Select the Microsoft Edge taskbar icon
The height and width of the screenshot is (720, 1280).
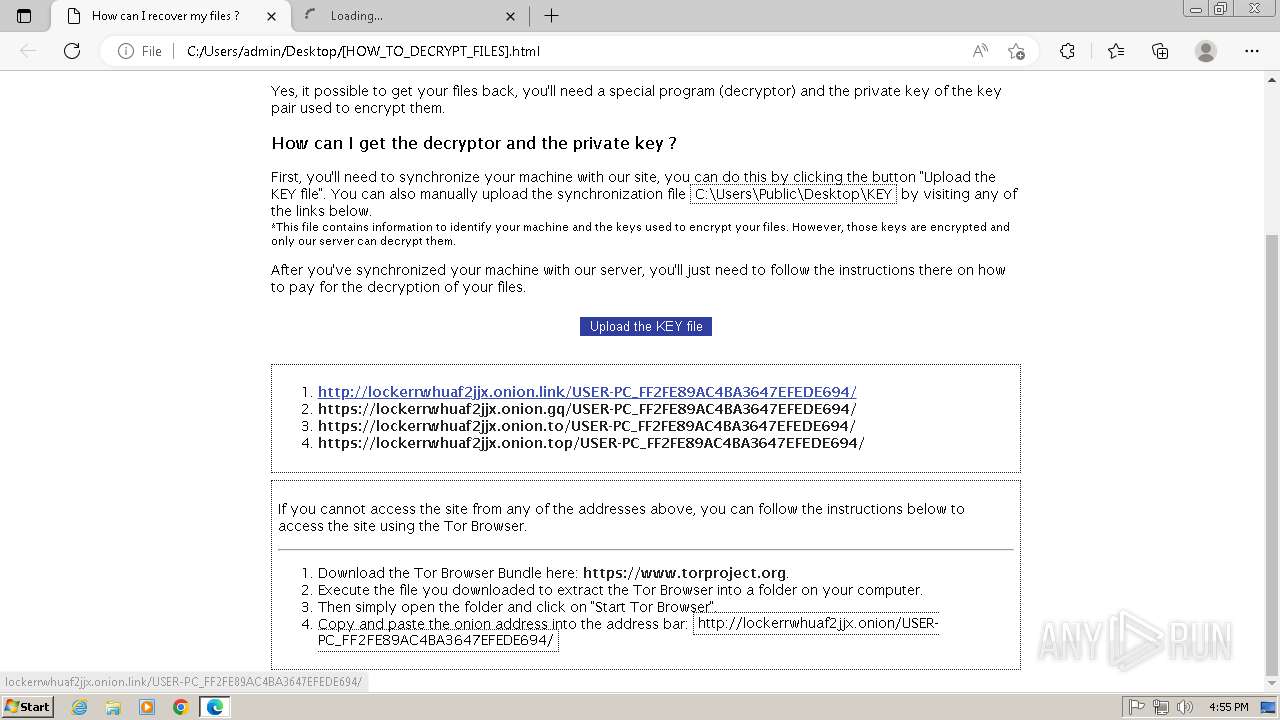[x=214, y=707]
